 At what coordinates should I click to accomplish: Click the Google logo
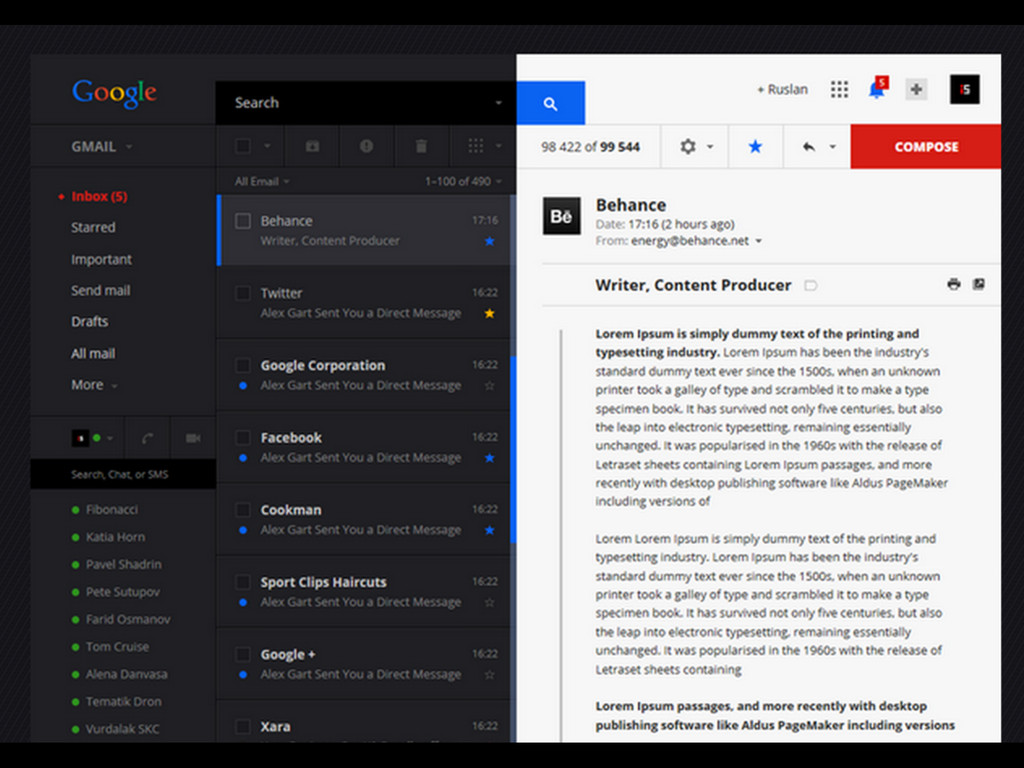[x=114, y=93]
